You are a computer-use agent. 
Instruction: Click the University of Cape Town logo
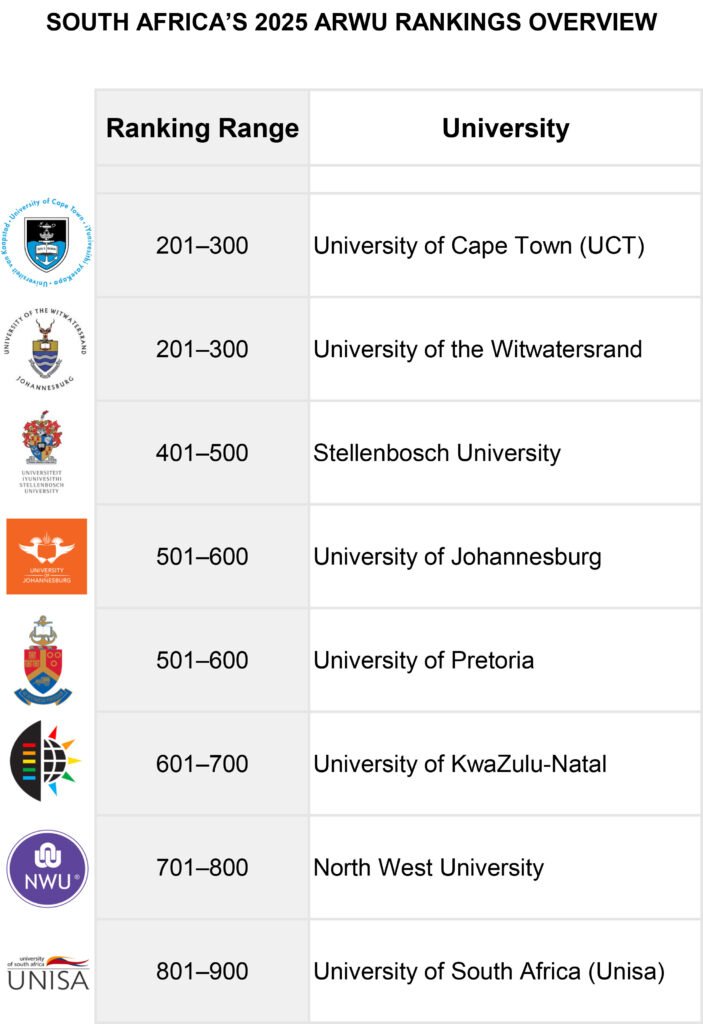coord(46,242)
